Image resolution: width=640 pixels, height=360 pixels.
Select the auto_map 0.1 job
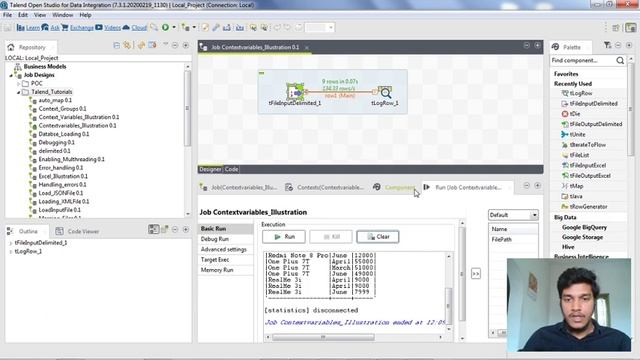pyautogui.click(x=55, y=100)
